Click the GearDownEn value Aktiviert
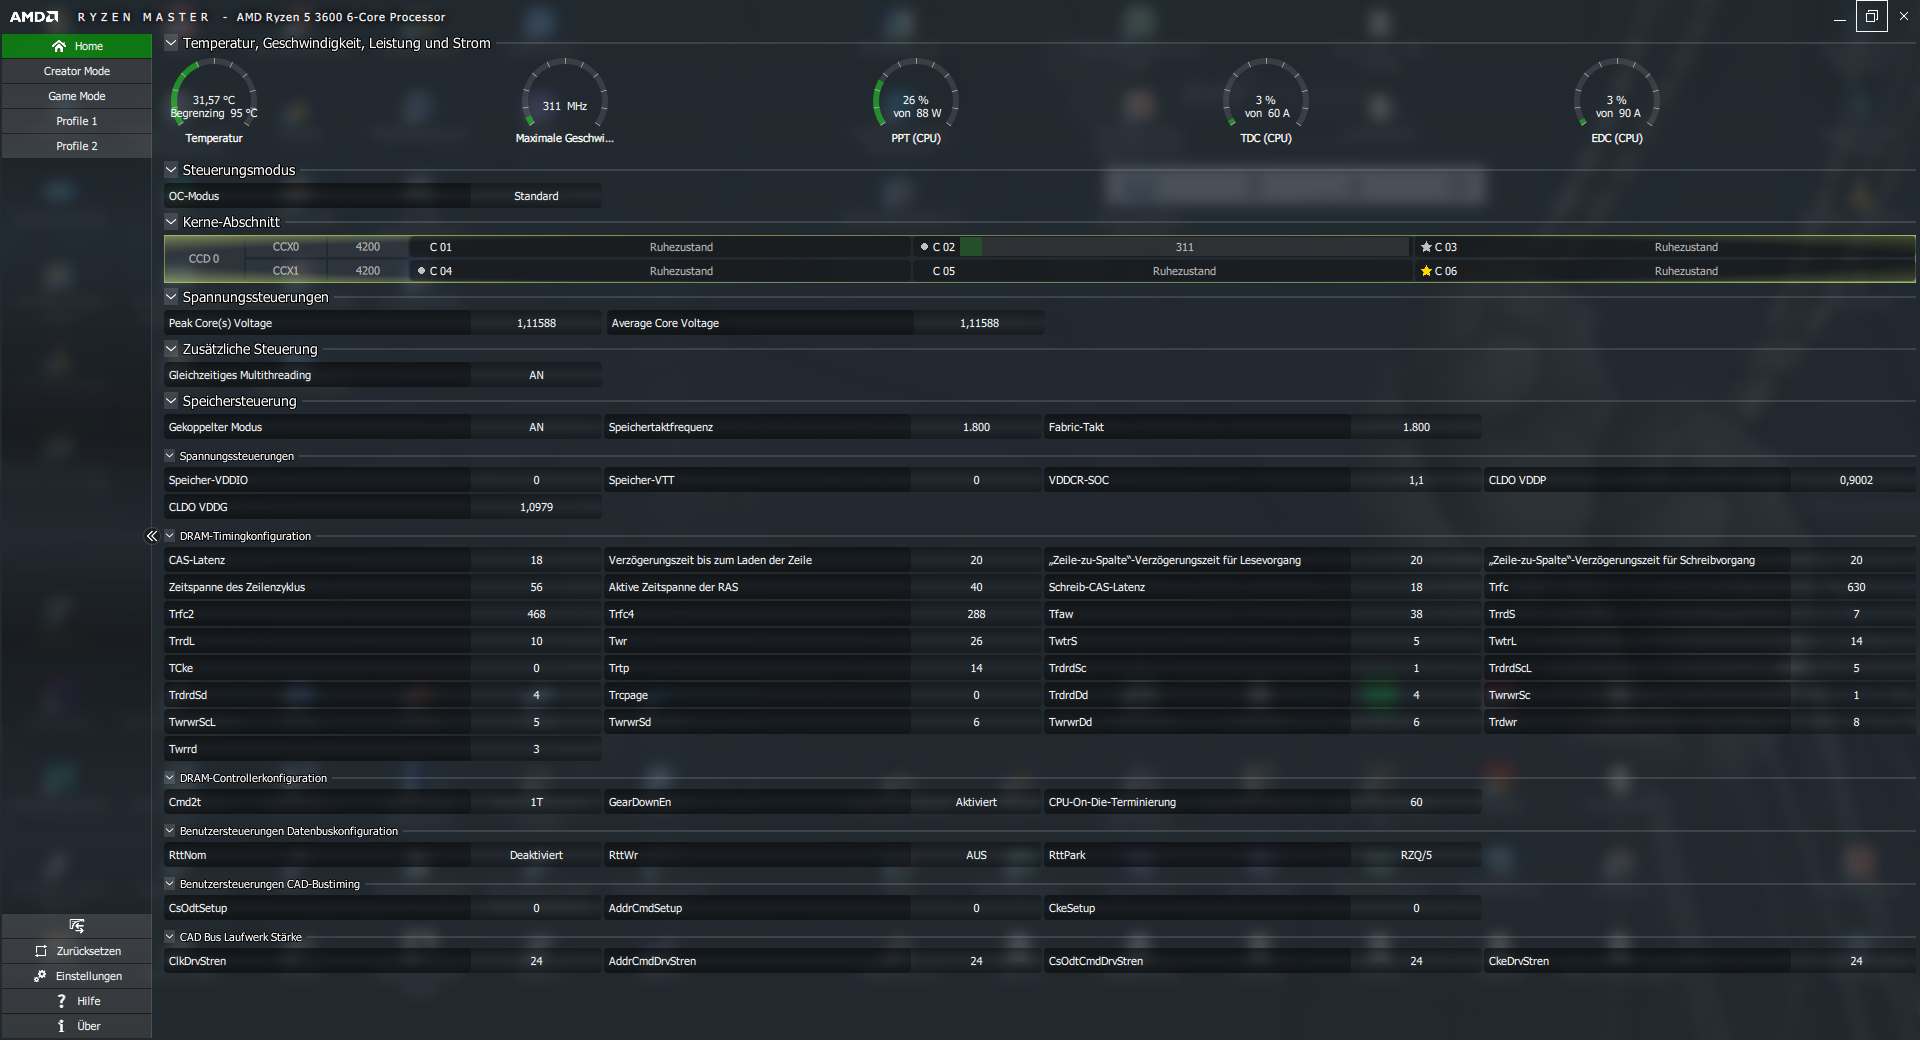Viewport: 1920px width, 1040px height. 976,802
